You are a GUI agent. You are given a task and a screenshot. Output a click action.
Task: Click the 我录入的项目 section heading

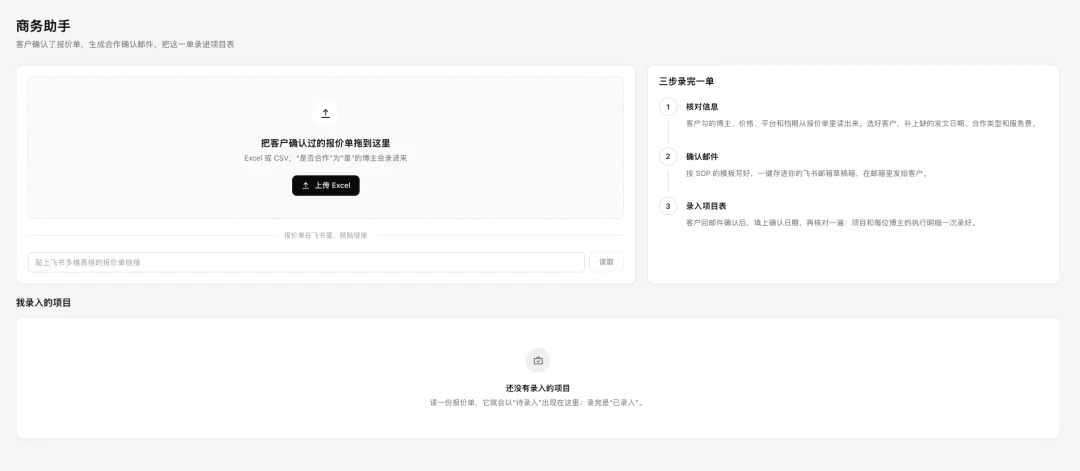click(43, 302)
